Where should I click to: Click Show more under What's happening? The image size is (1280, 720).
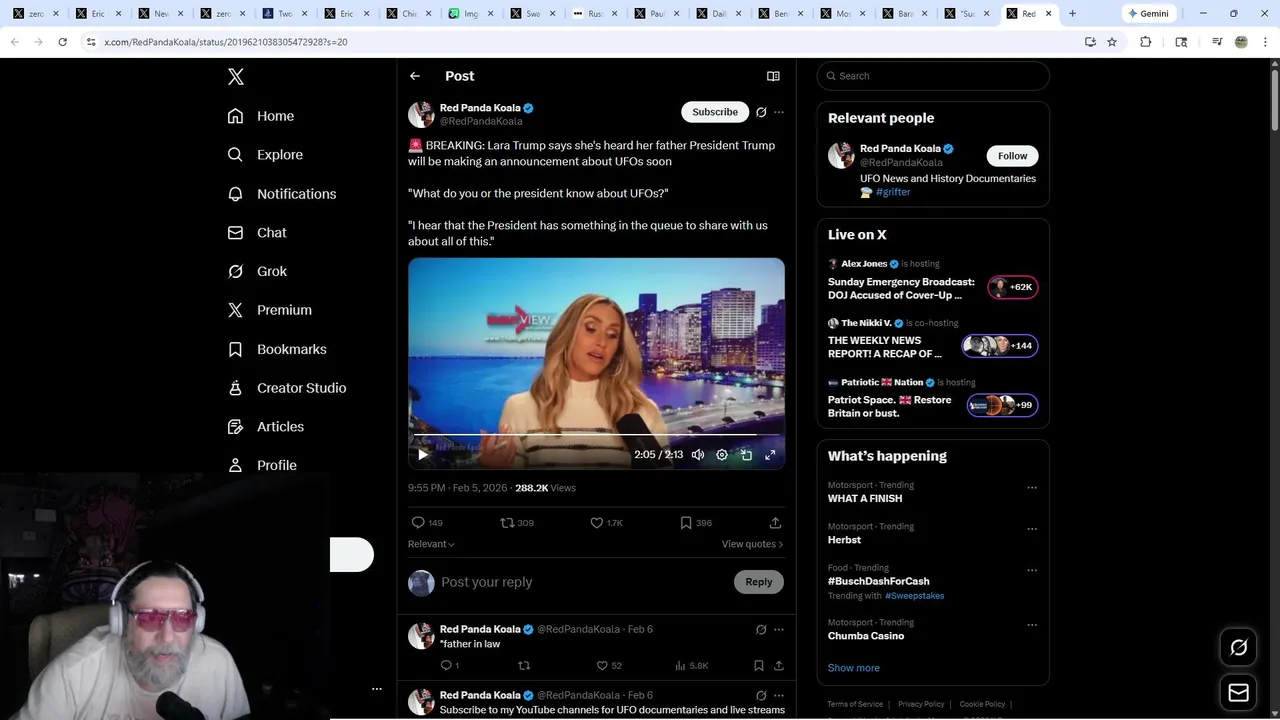pos(853,668)
